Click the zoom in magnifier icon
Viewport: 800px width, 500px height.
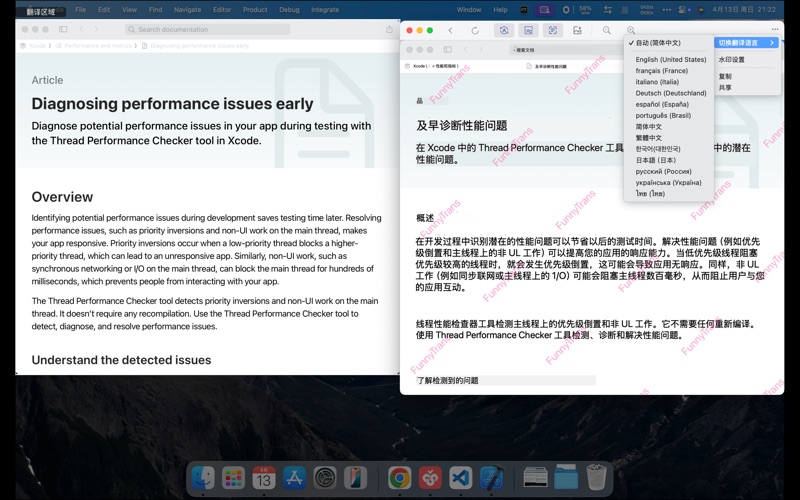(x=631, y=31)
